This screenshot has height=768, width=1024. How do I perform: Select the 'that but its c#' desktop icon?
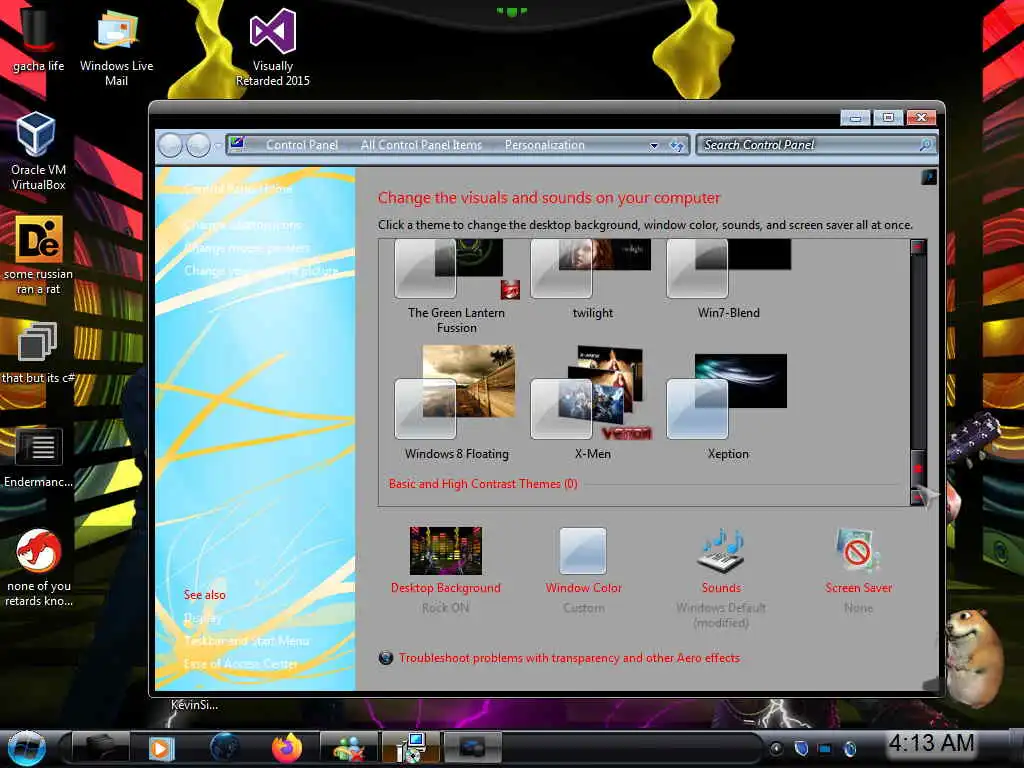click(38, 353)
